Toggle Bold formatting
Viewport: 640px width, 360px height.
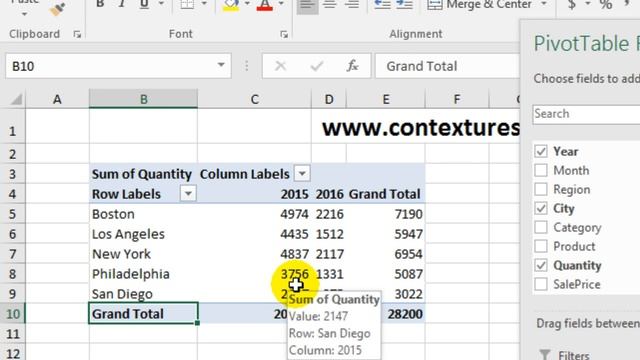(x=100, y=4)
